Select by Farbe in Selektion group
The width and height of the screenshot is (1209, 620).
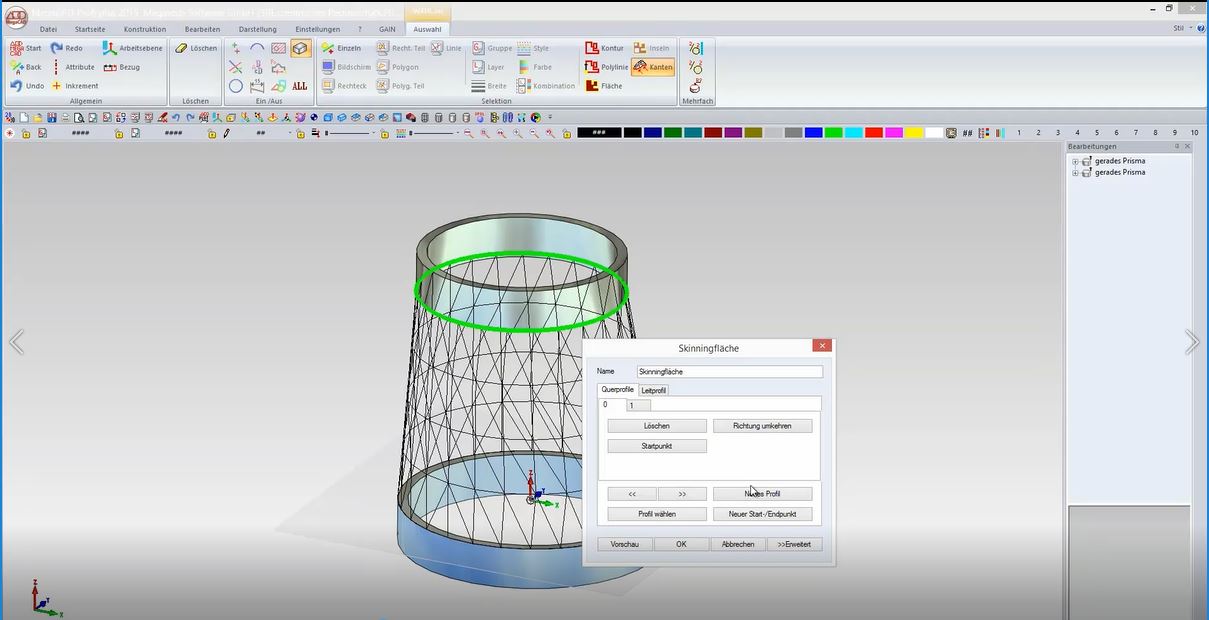534,67
